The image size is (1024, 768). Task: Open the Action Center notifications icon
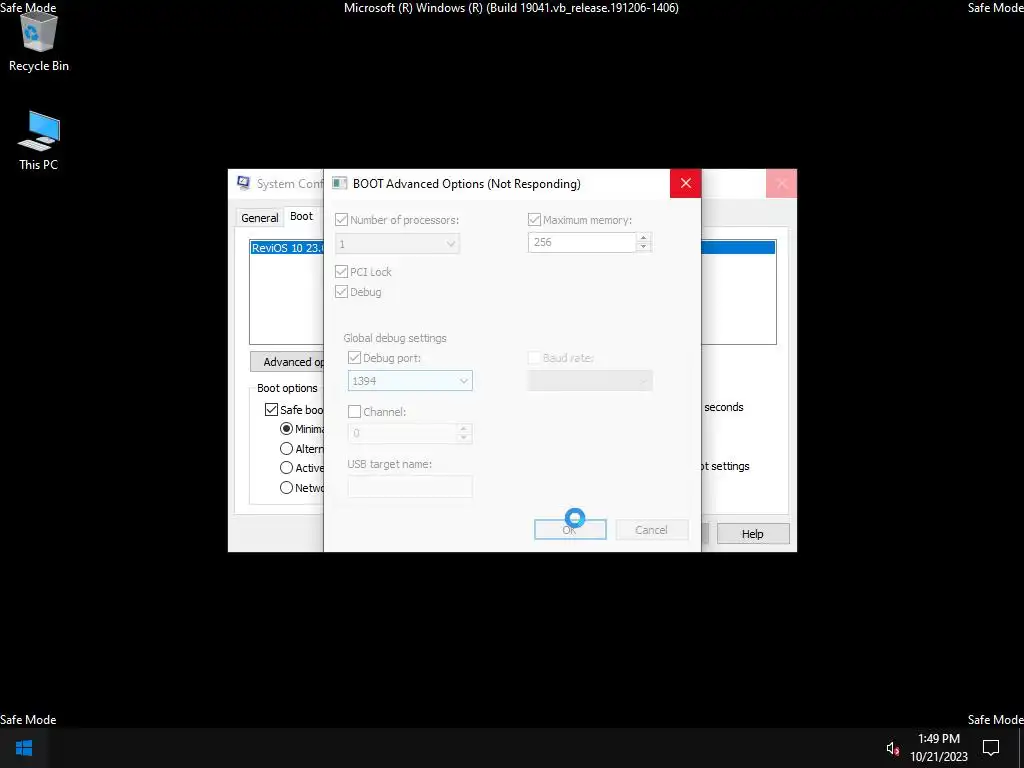991,748
